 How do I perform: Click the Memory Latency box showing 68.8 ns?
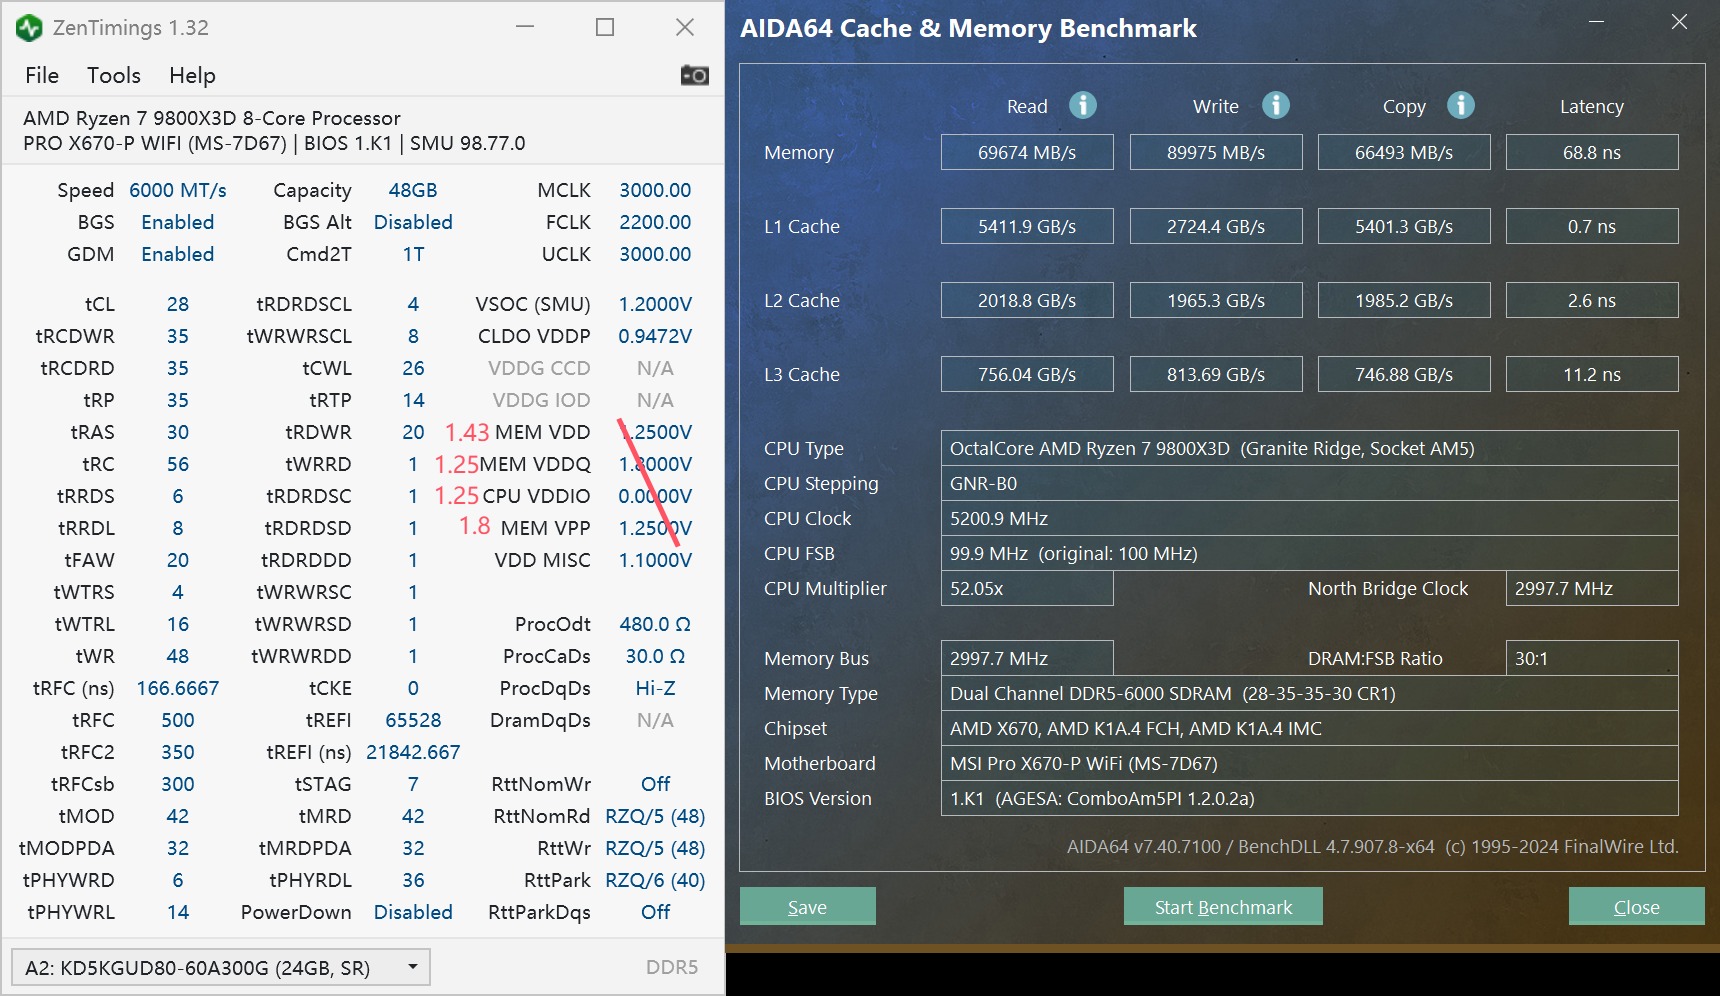(1592, 152)
